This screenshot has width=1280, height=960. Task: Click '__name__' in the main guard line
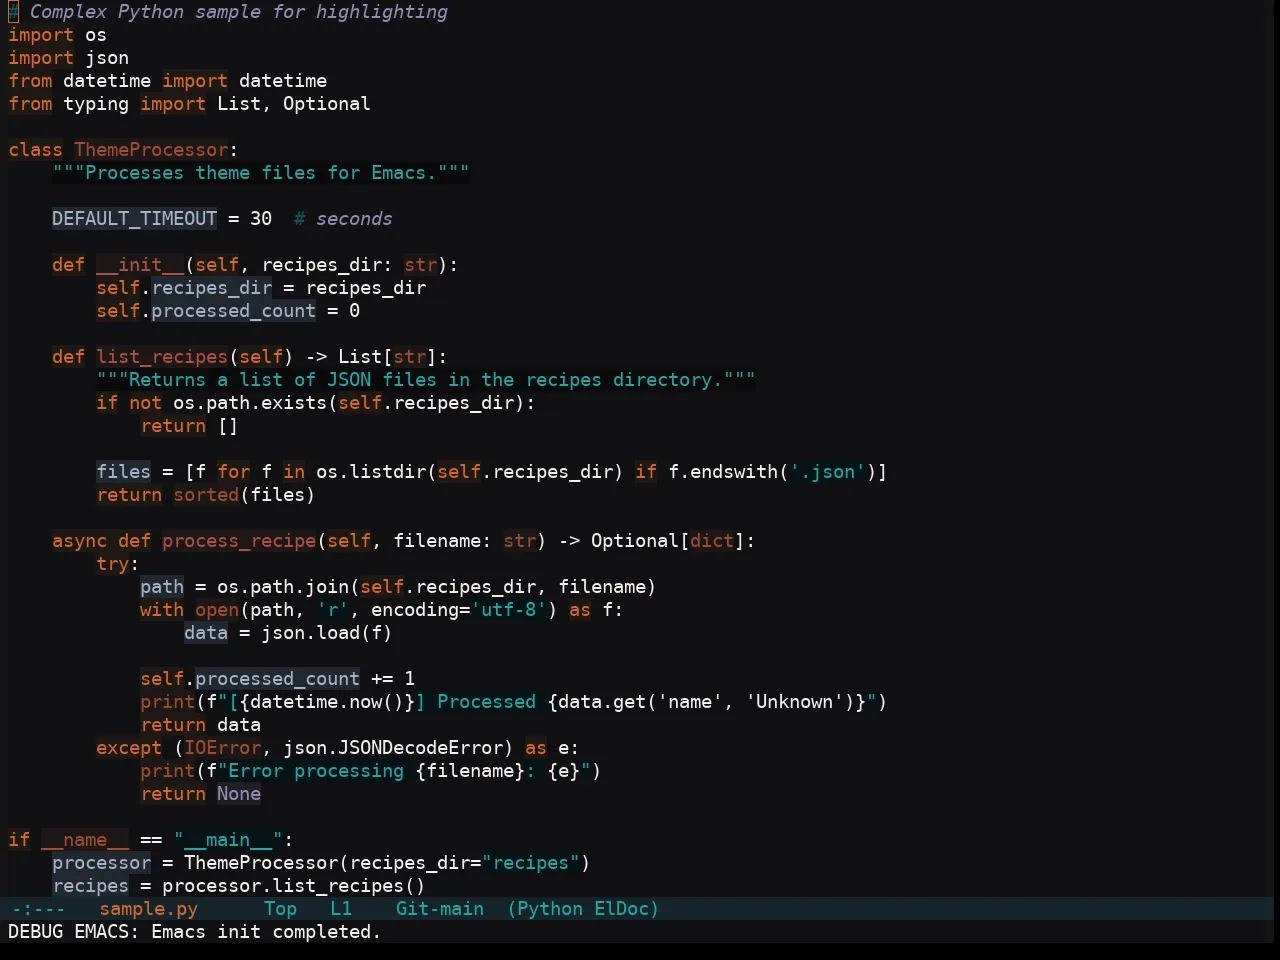click(x=85, y=840)
